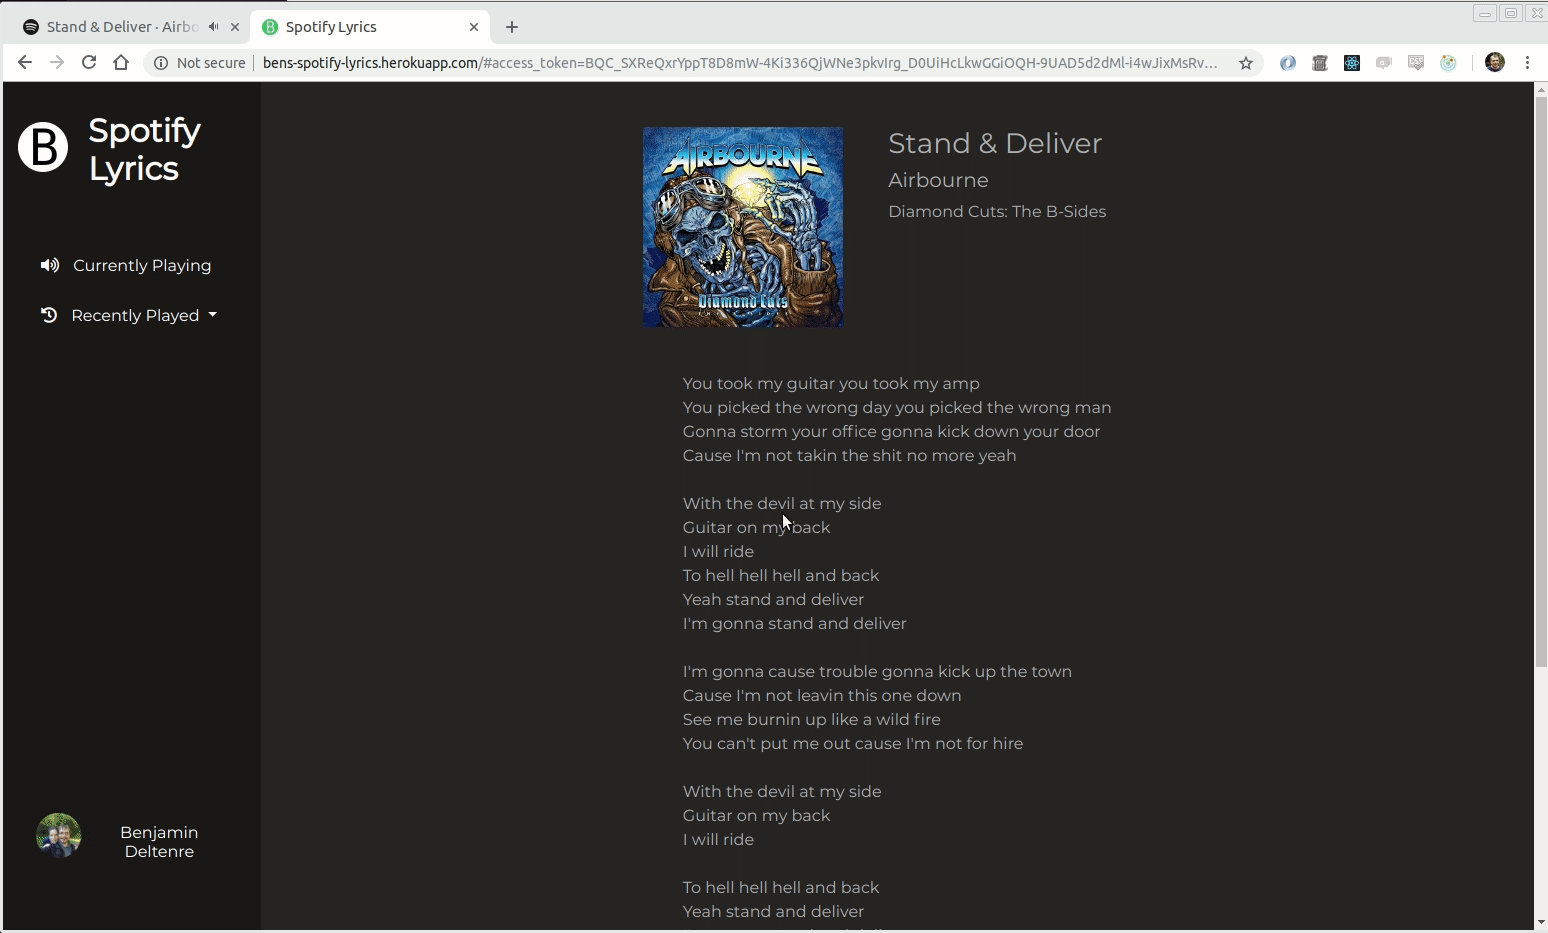1548x933 pixels.
Task: Click lyric 'I'm gonna stand and deliver'
Action: point(794,623)
